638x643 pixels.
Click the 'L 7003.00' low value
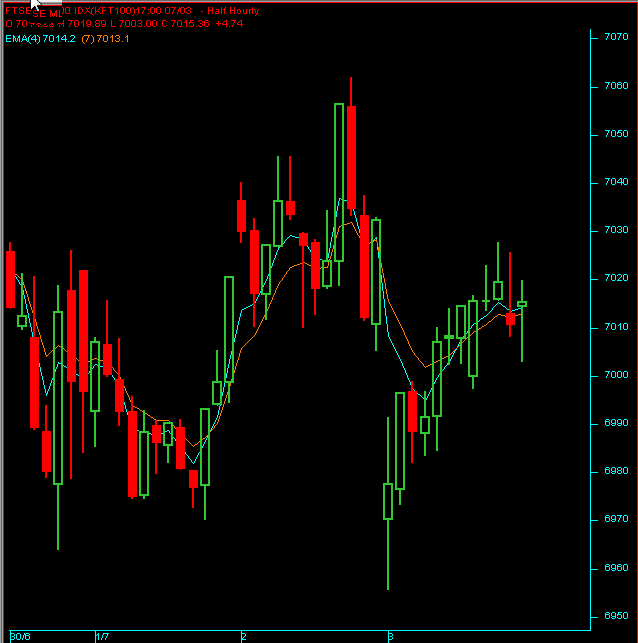[133, 23]
